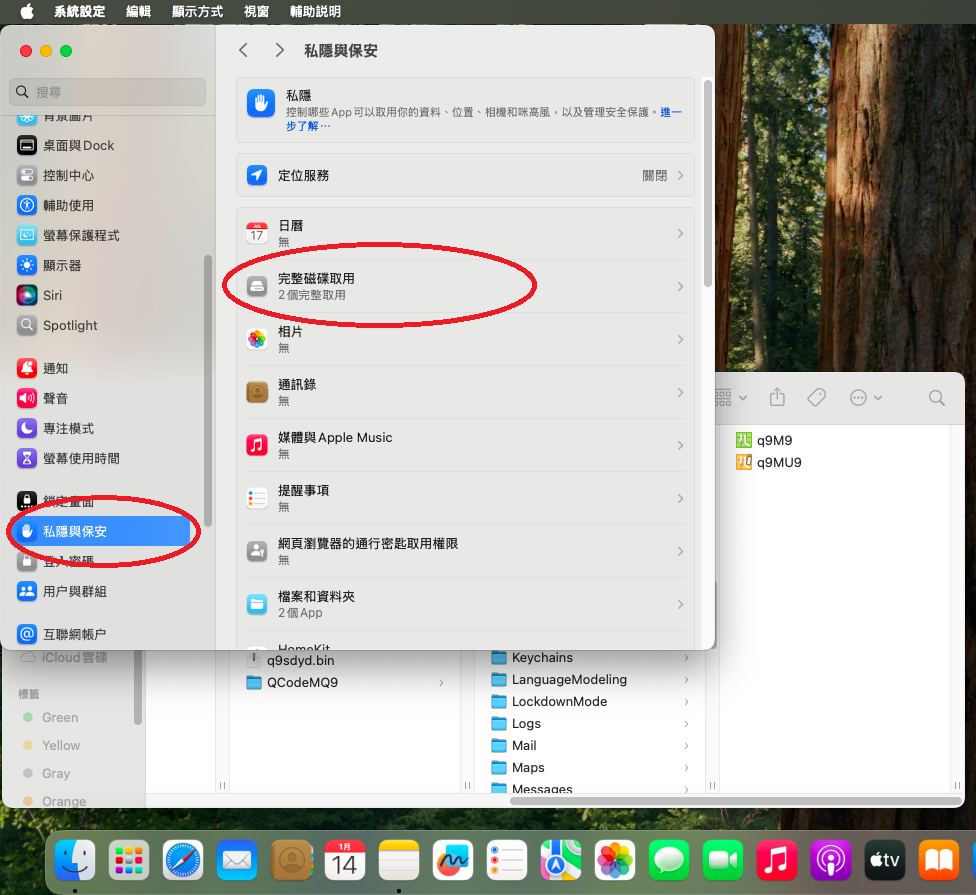Open the 通訊錄 privacy row
The image size is (976, 895).
465,392
